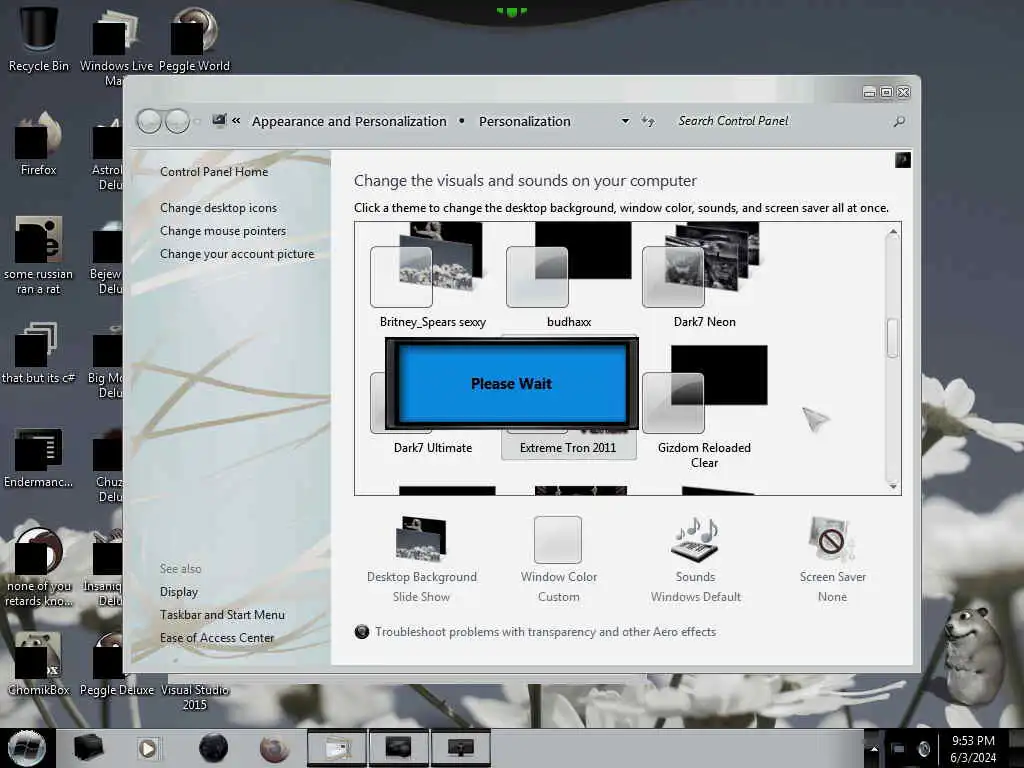Click Troubleshoot problems with transparency link
1024x768 pixels.
point(545,632)
